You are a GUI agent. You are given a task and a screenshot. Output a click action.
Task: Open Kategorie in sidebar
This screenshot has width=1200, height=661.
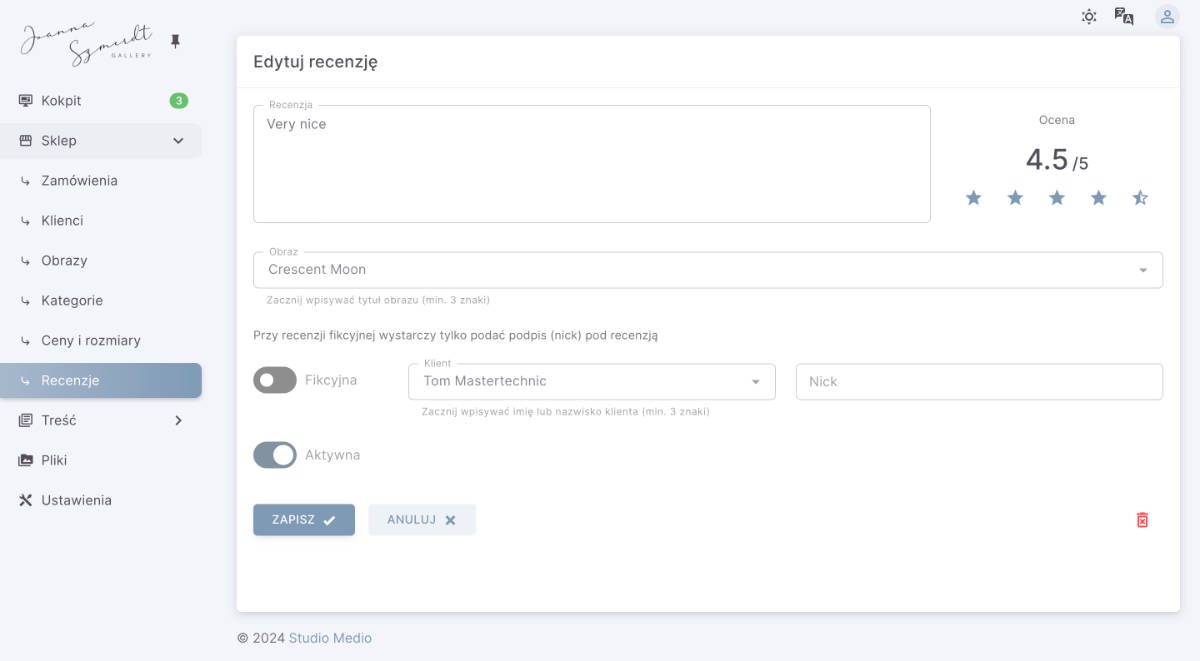point(101,301)
